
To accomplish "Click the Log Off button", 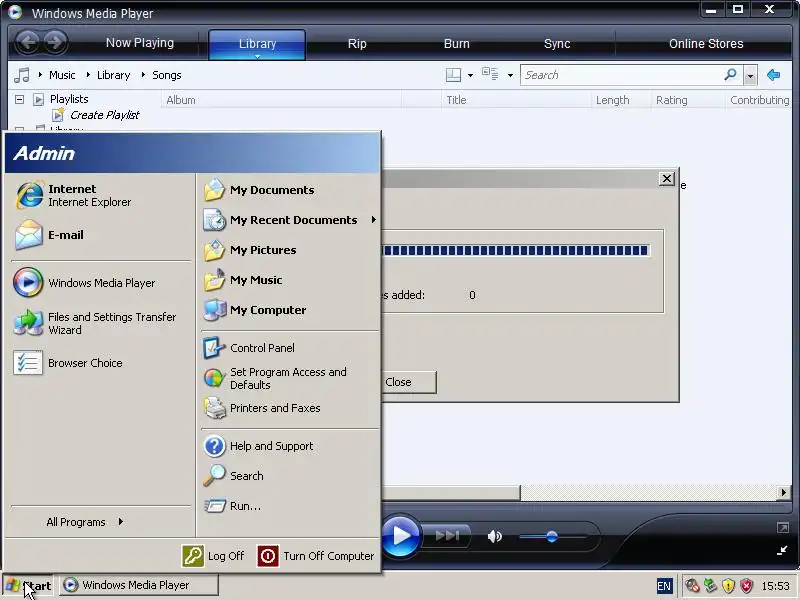I will tap(213, 556).
